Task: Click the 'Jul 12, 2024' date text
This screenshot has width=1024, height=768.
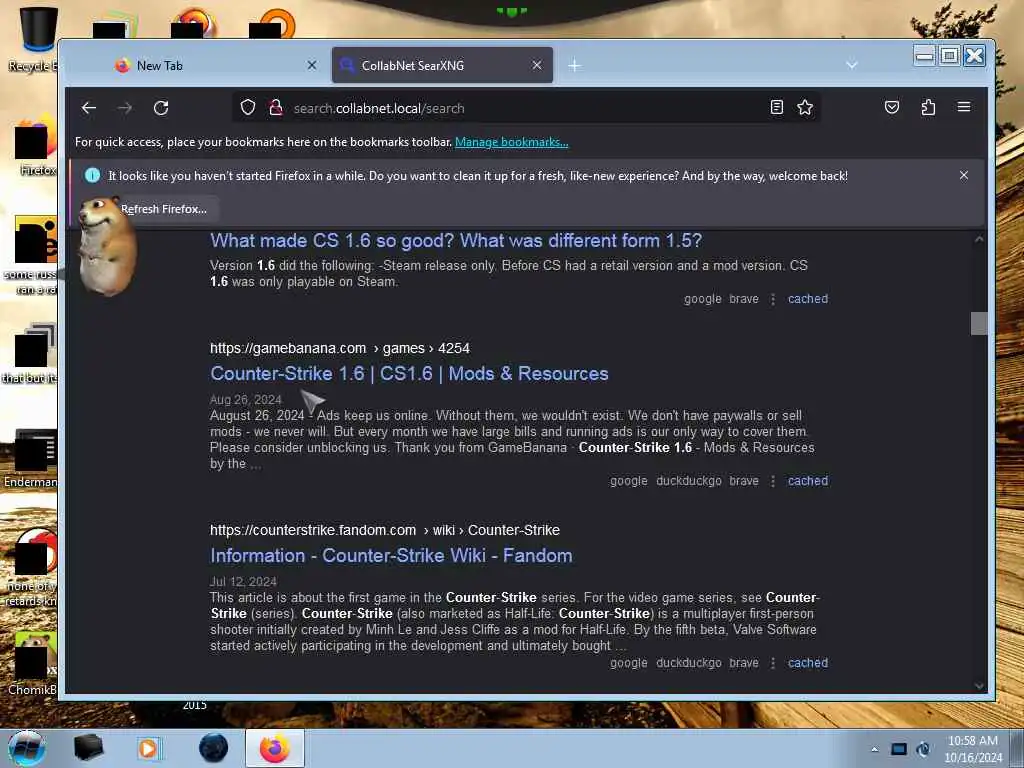Action: pyautogui.click(x=243, y=581)
